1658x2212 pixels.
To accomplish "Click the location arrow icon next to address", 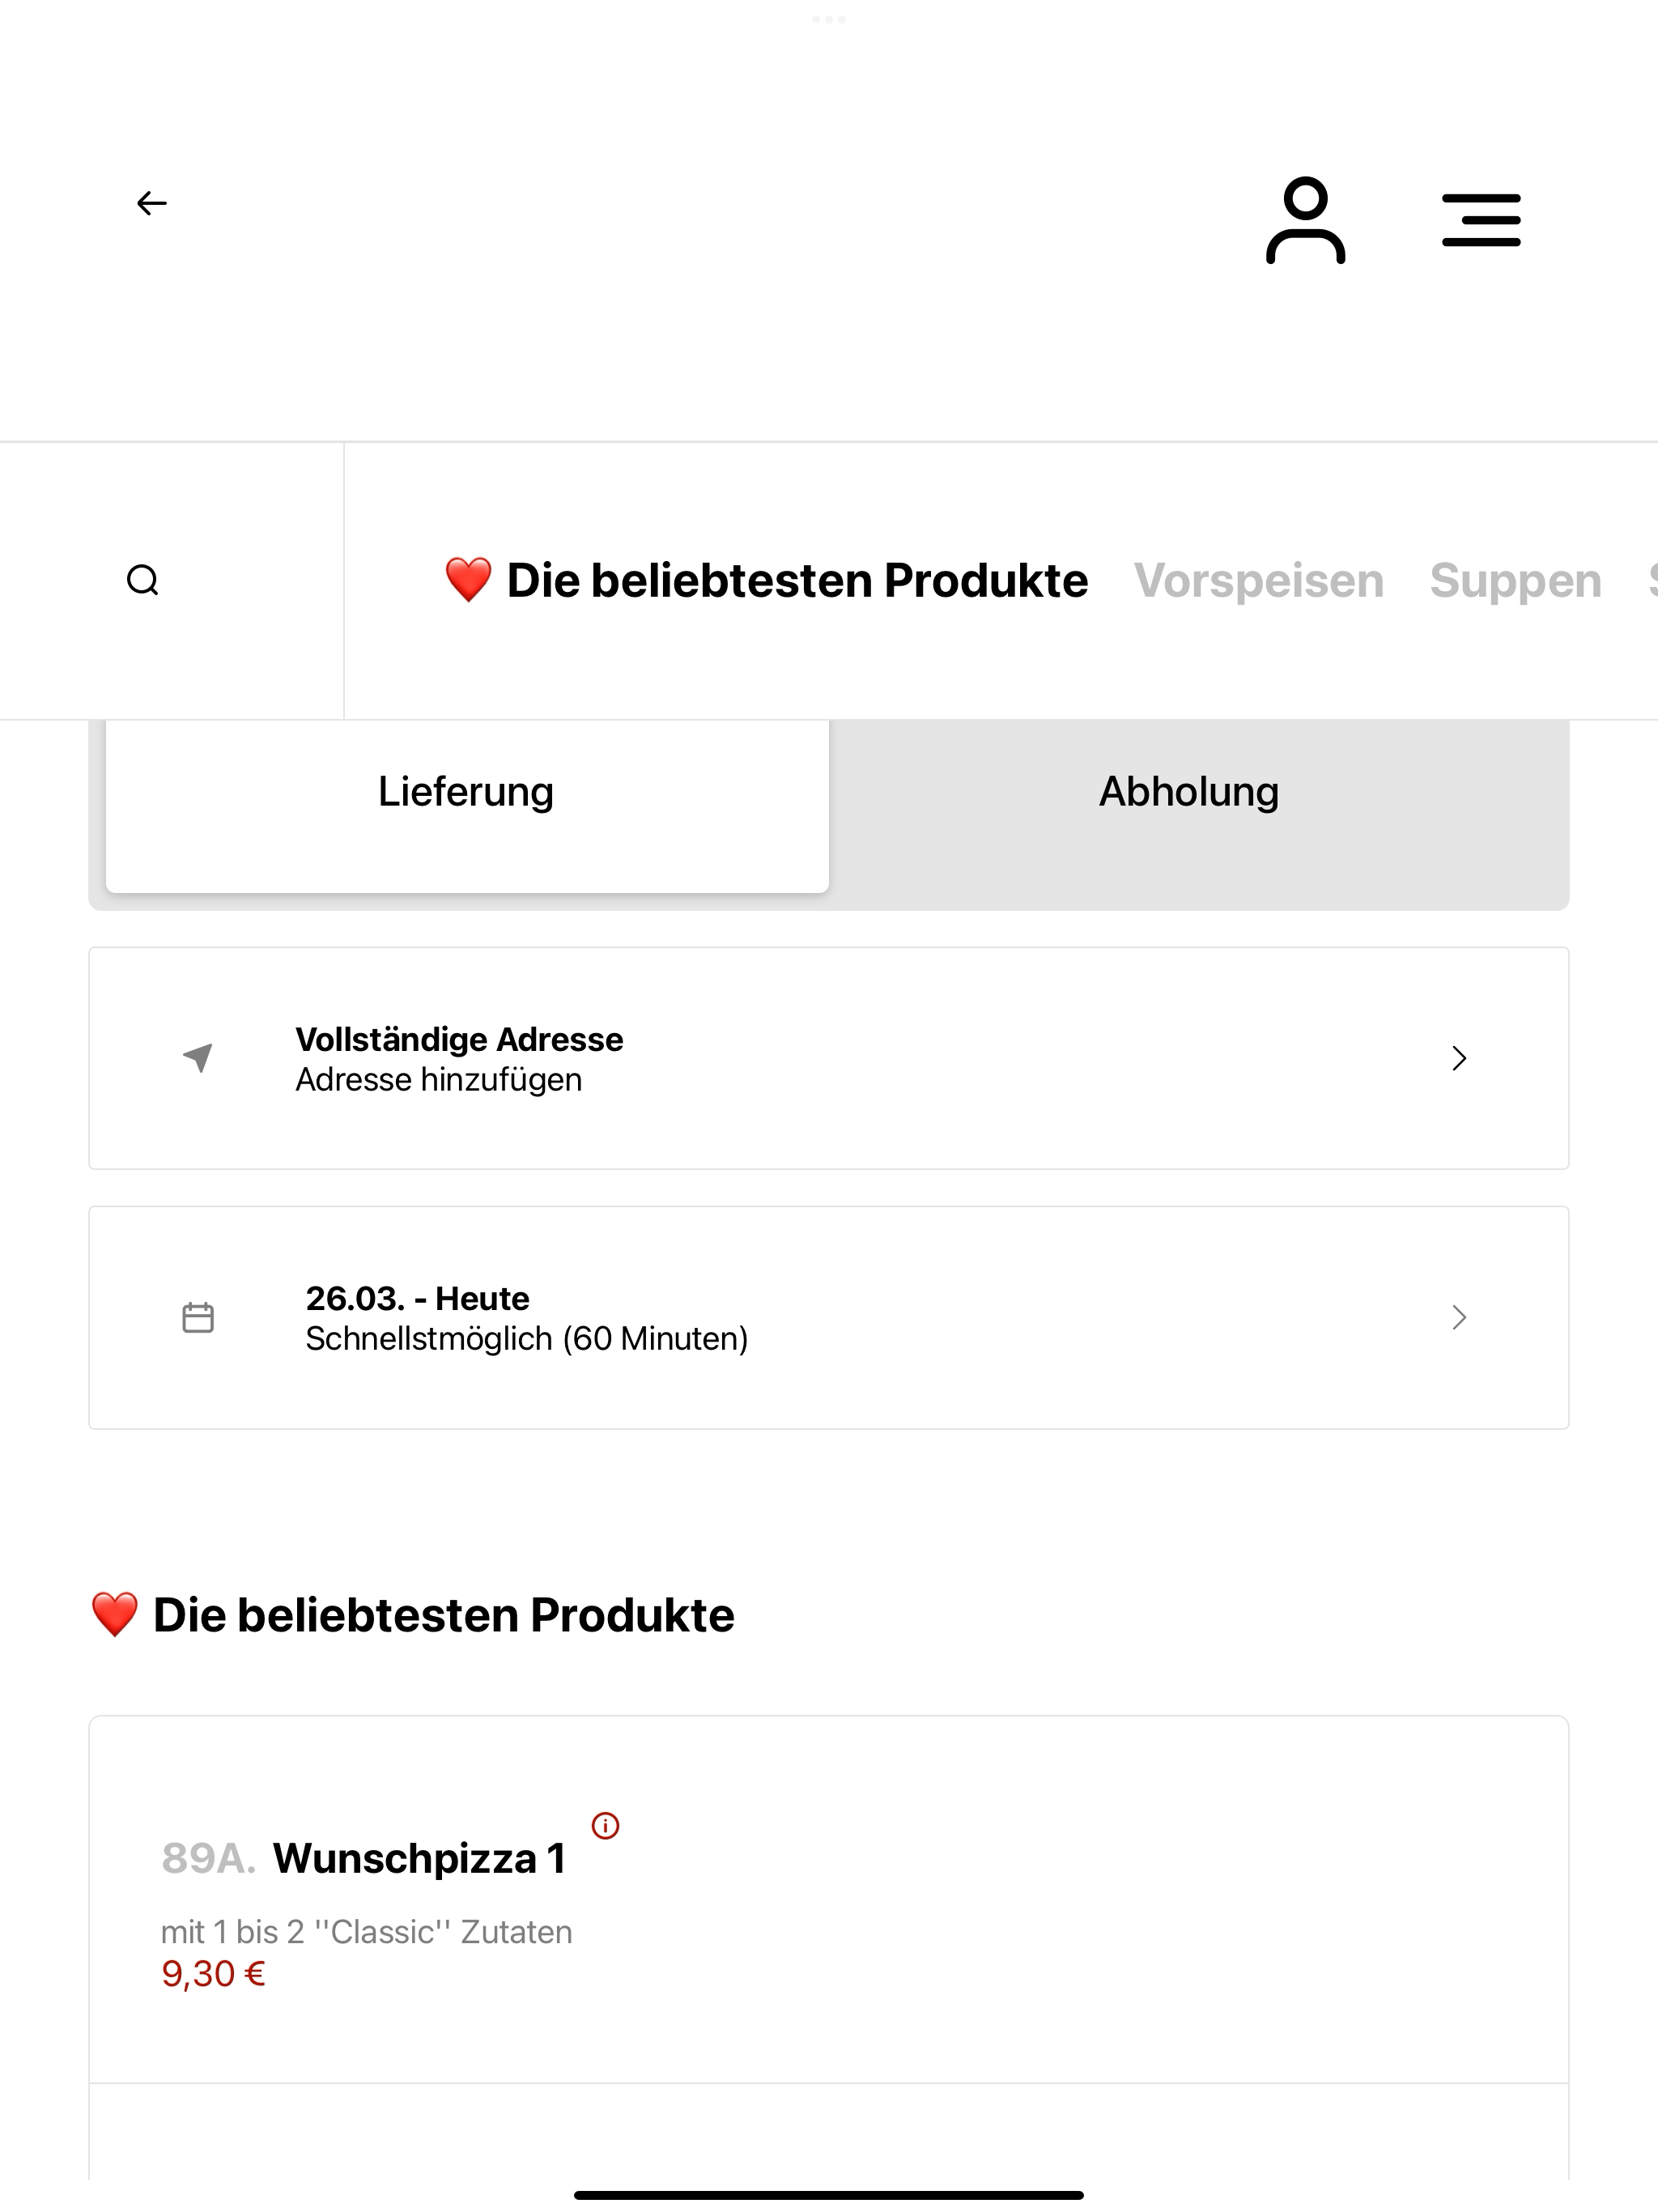I will tap(198, 1057).
